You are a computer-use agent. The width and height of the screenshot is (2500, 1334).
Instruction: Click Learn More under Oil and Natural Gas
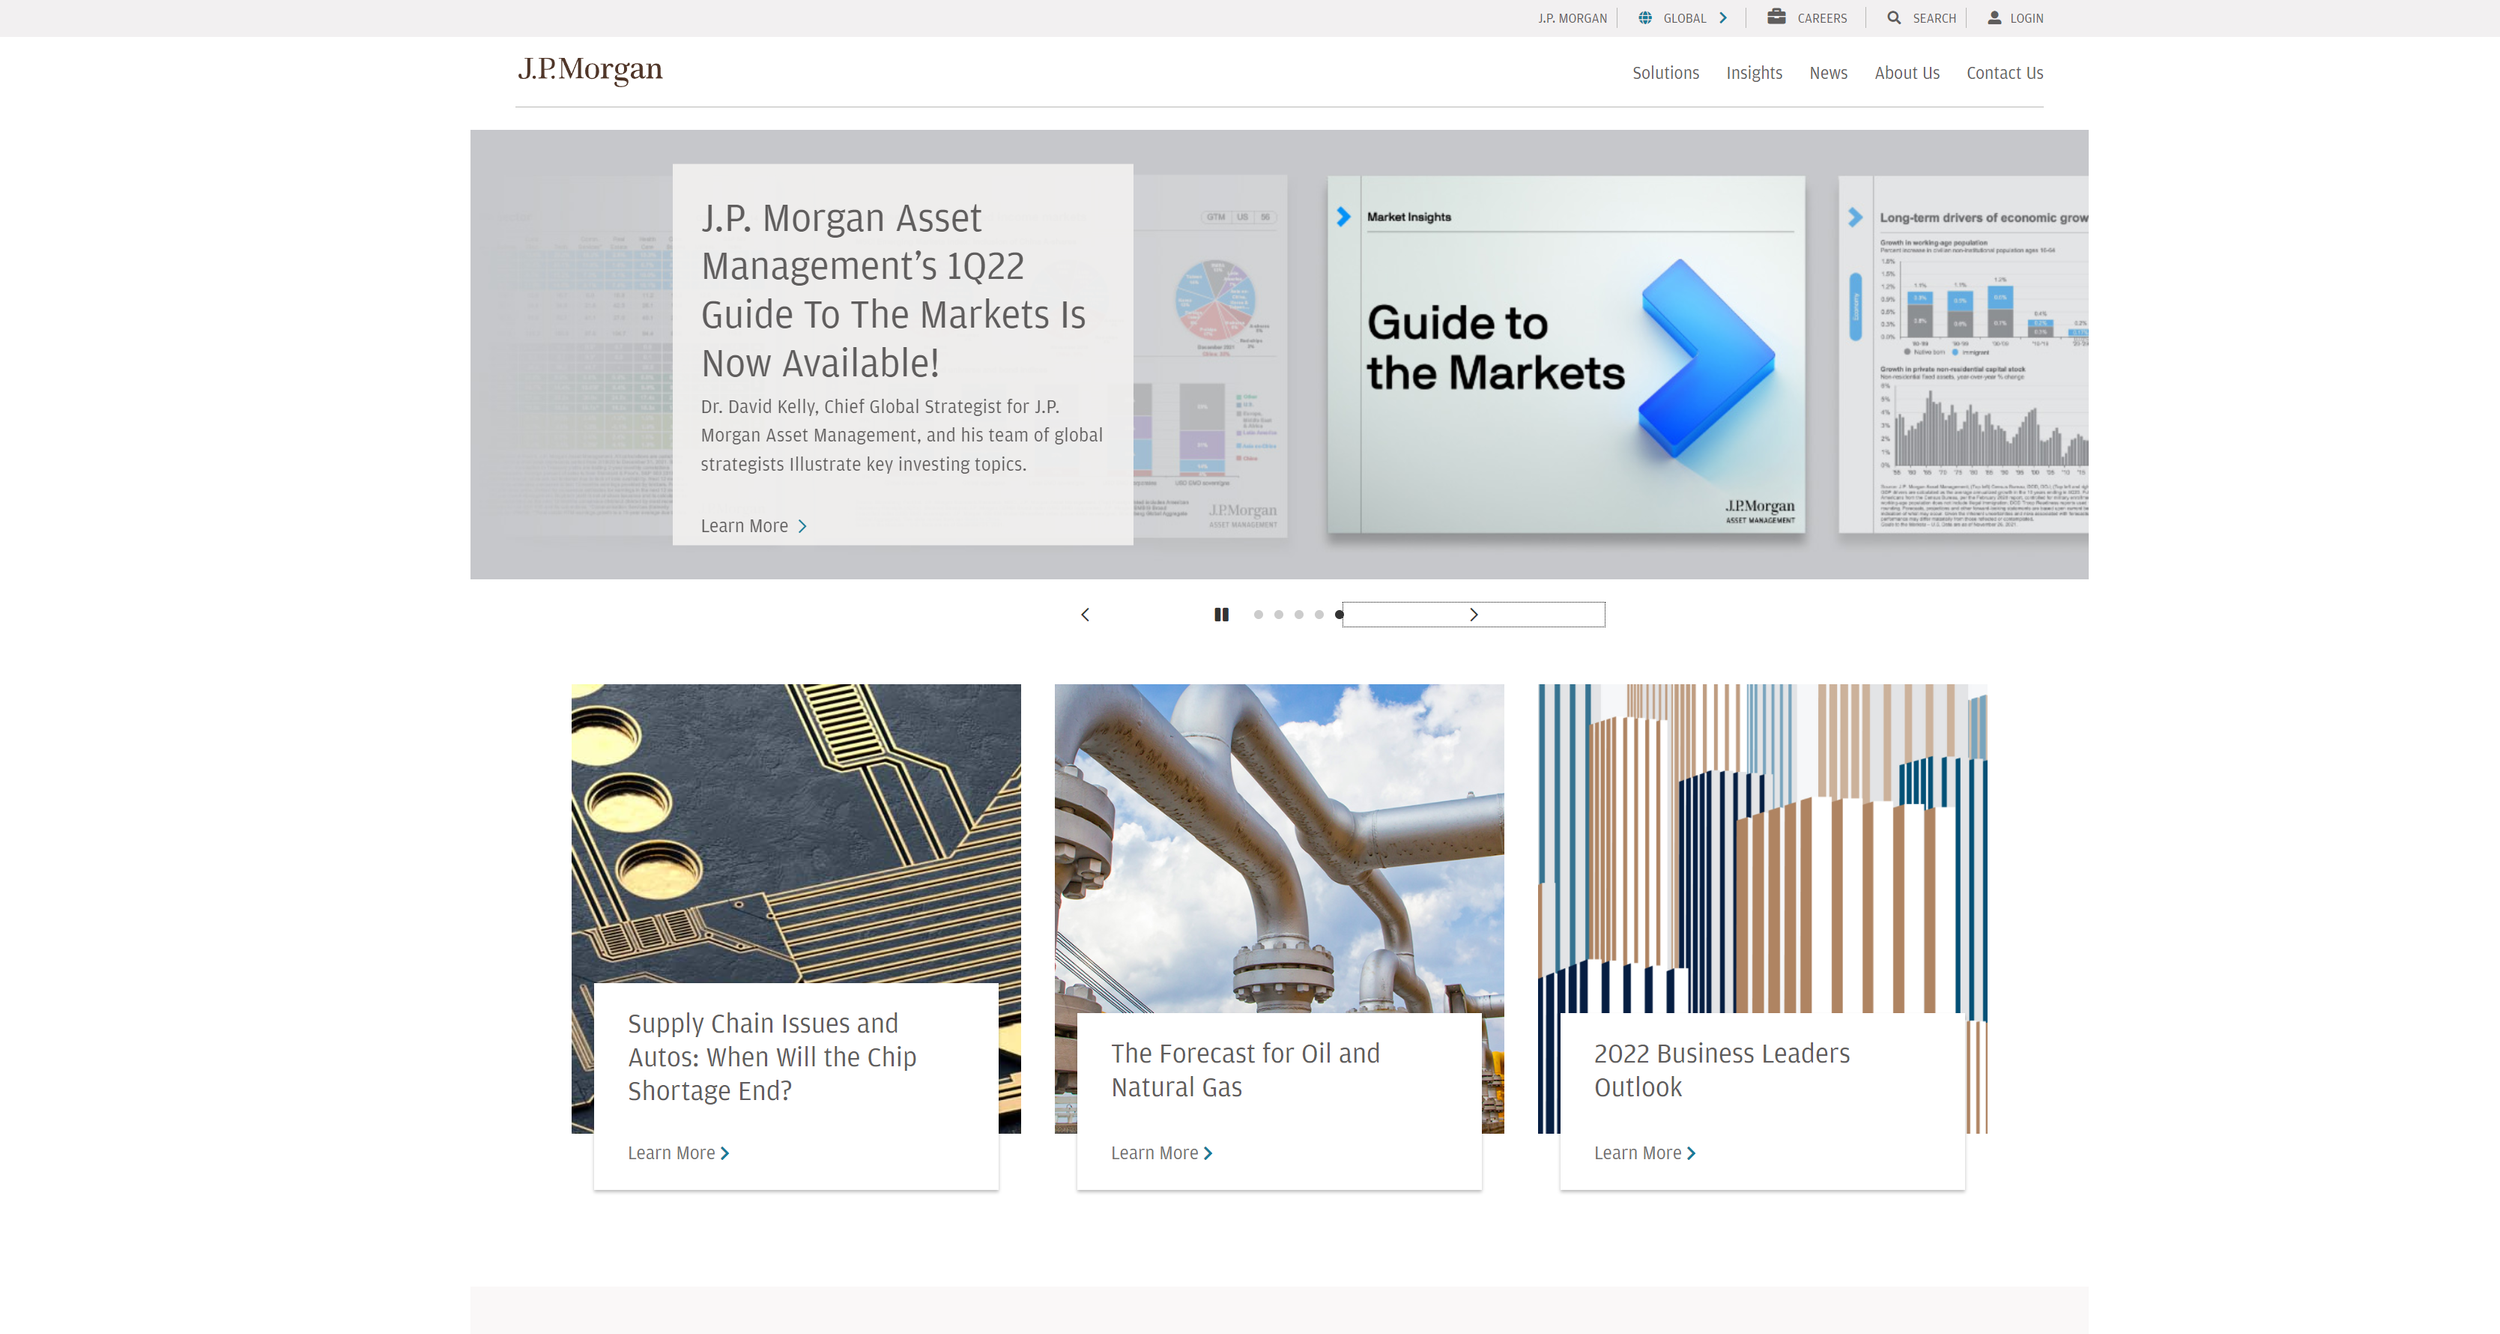pos(1154,1153)
